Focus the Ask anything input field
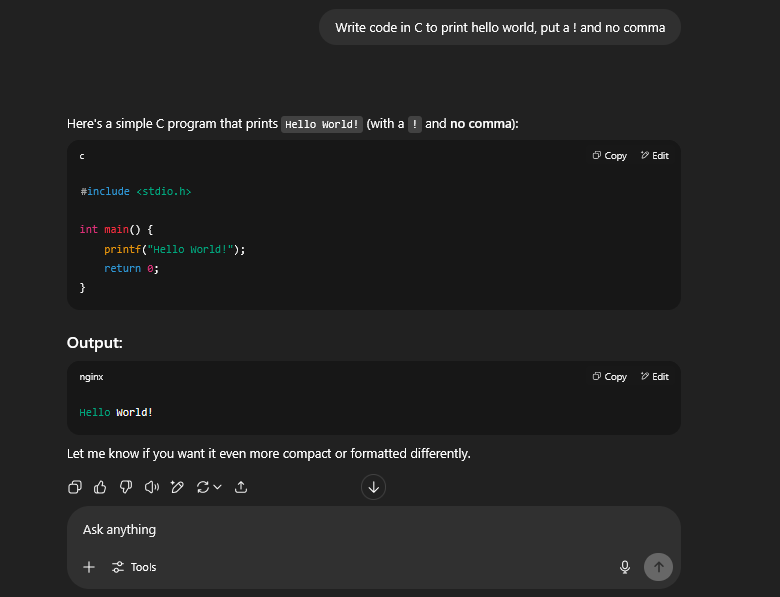The width and height of the screenshot is (780, 597). [374, 530]
